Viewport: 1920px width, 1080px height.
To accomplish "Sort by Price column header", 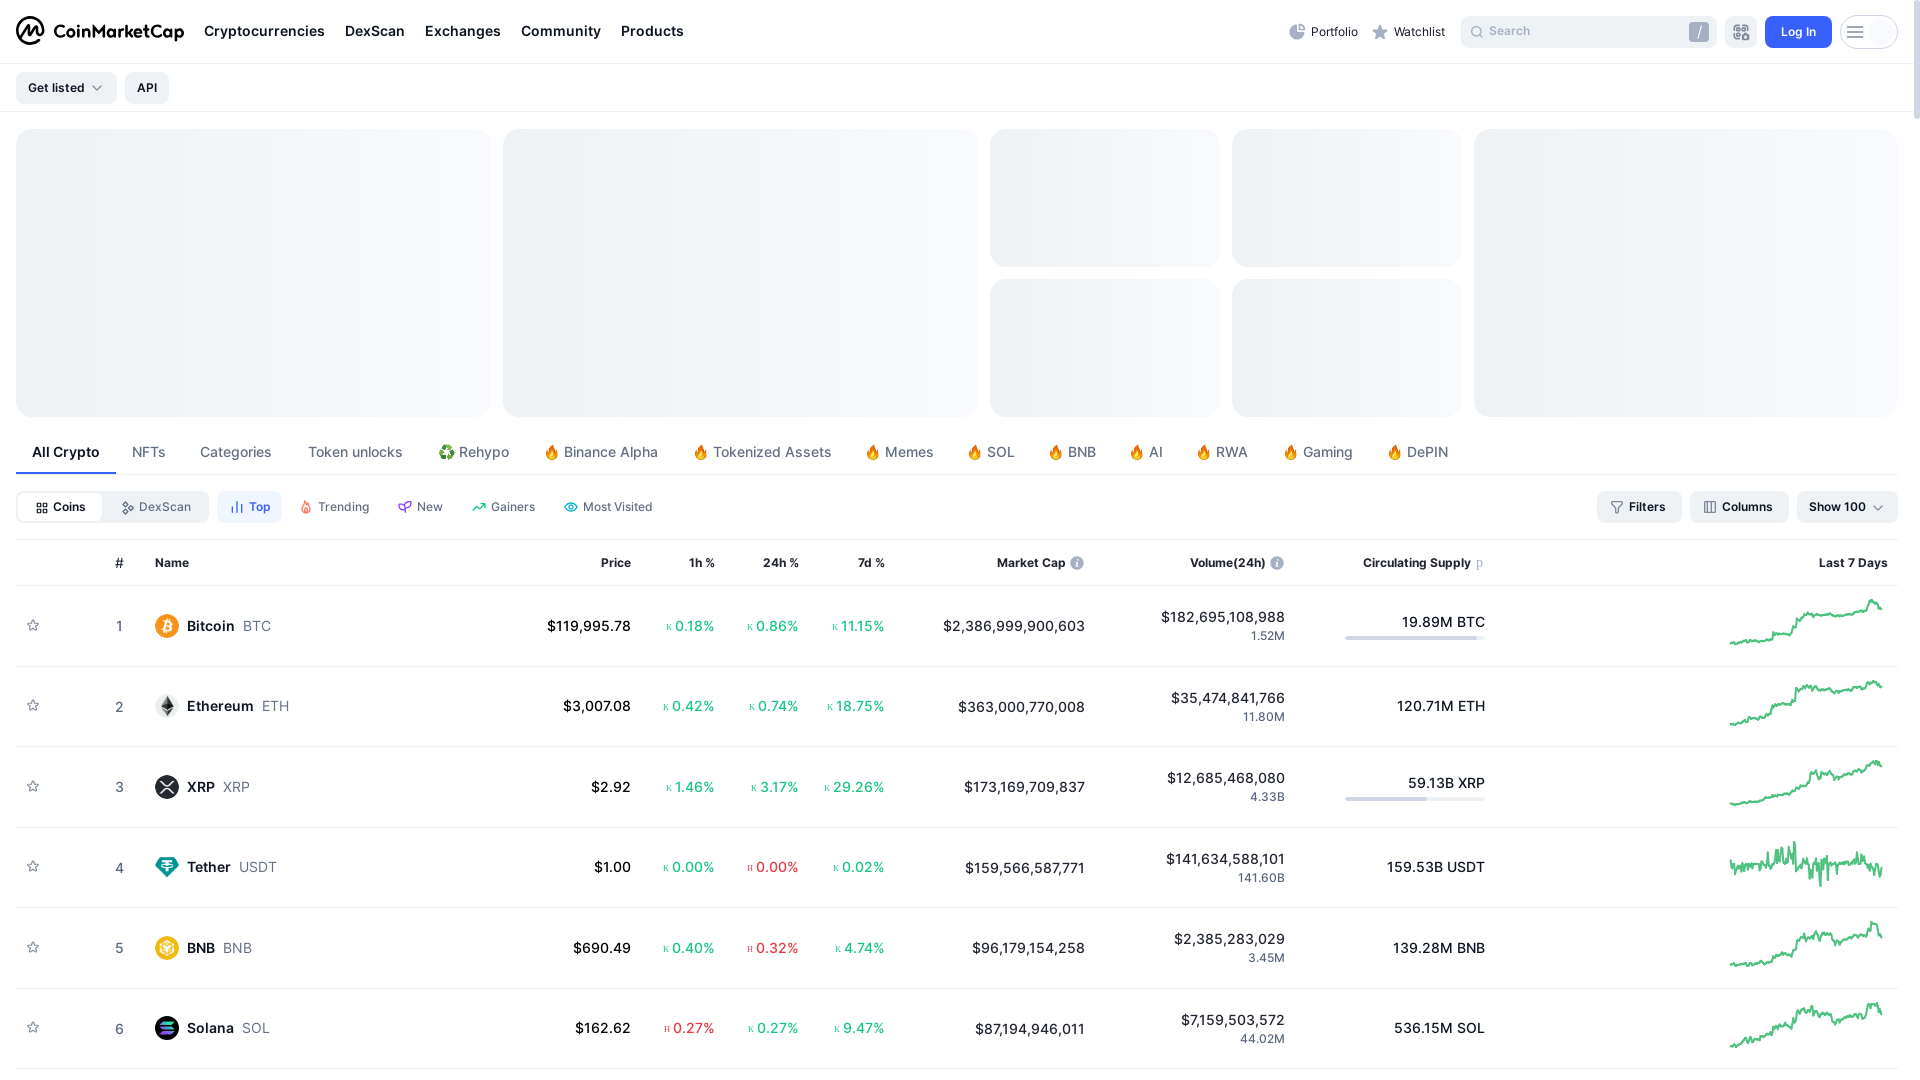I will click(616, 563).
